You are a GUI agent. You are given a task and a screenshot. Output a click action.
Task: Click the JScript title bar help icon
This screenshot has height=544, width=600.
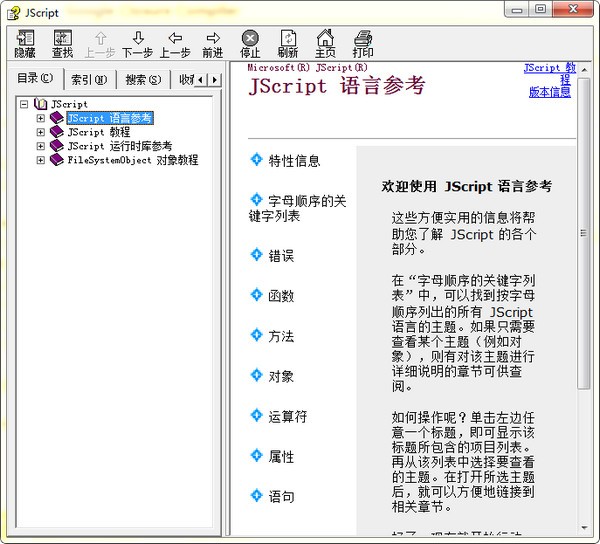14,13
